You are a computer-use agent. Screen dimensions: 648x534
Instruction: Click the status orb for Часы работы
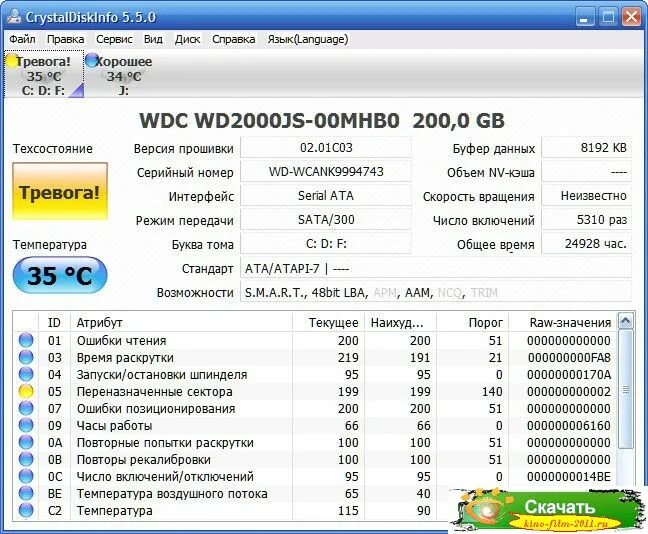click(26, 425)
